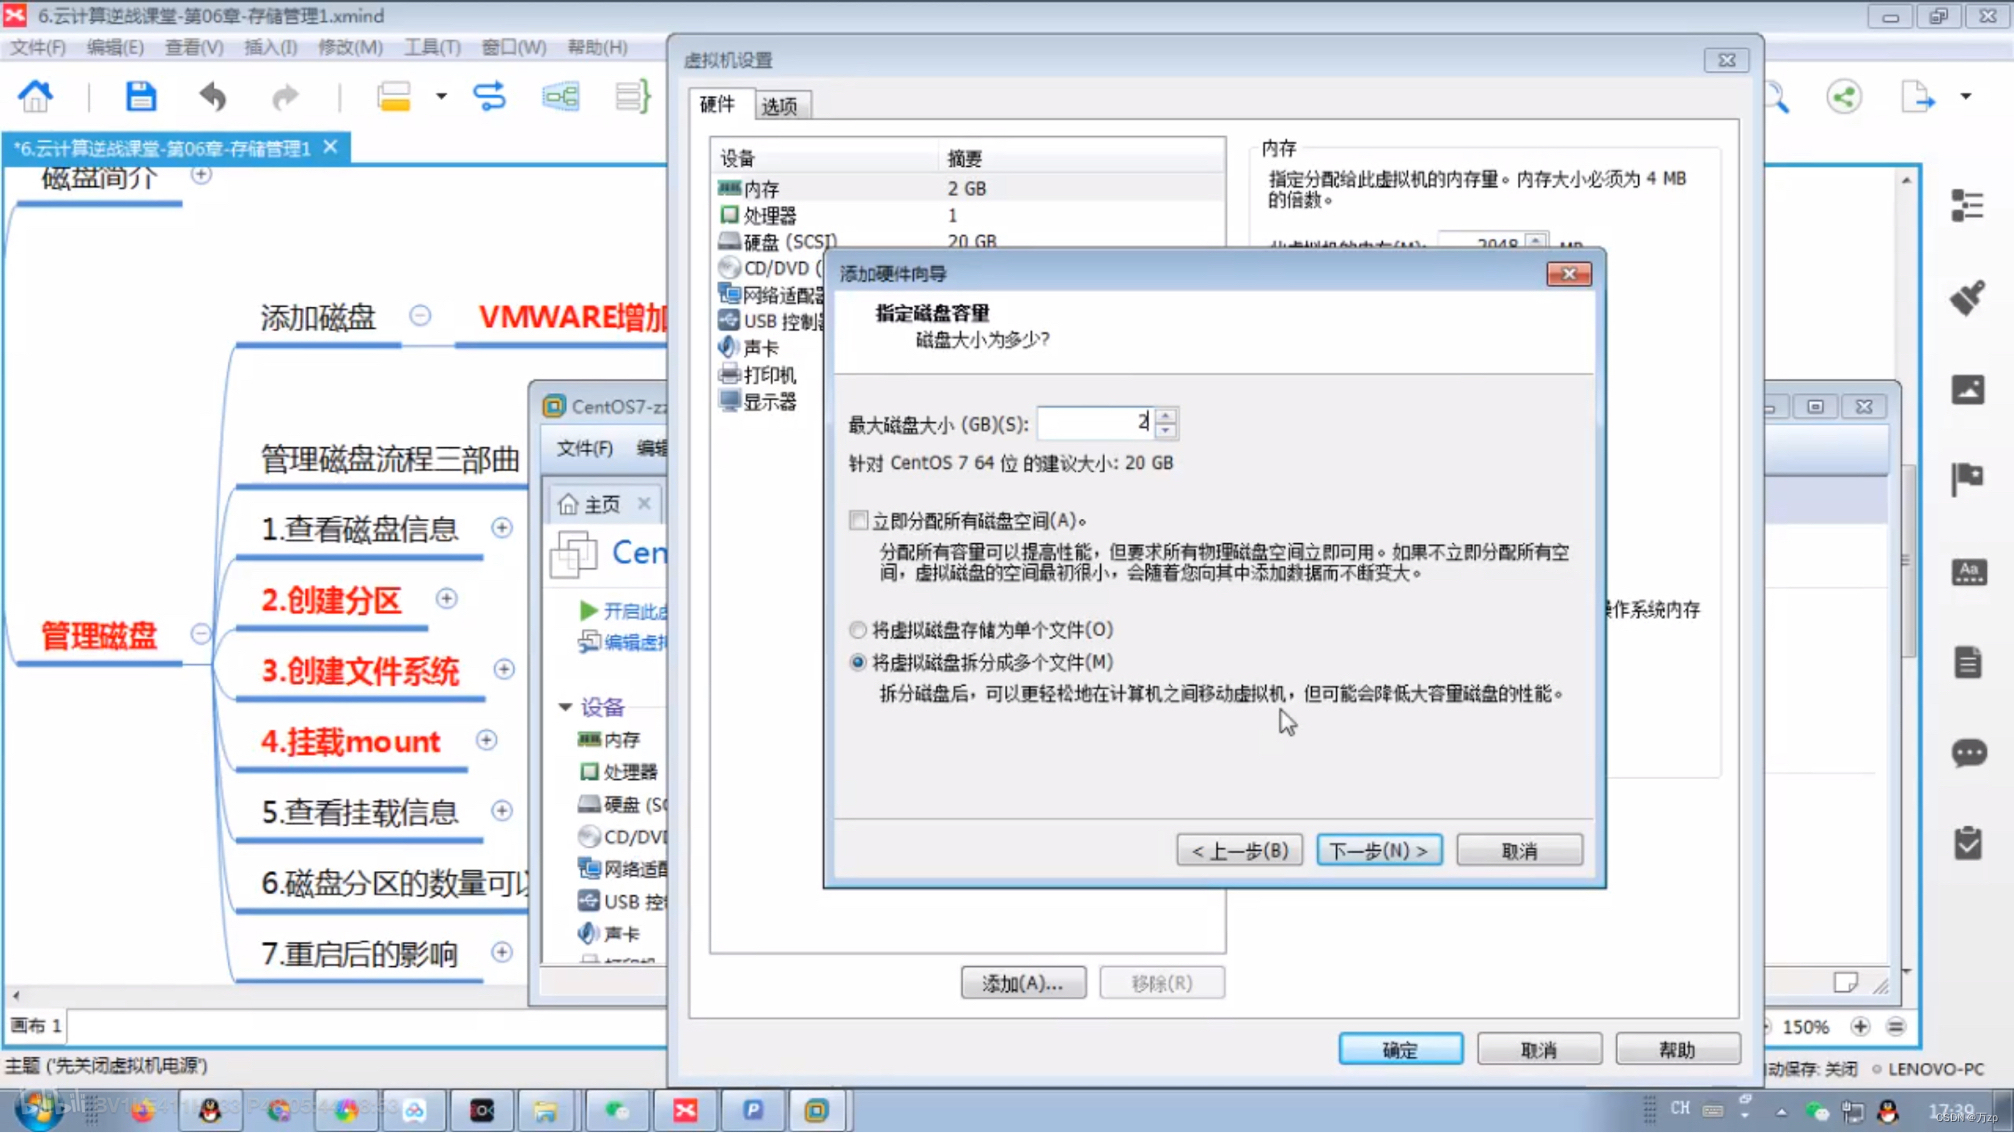Select the 硬盘 (SCSI) device row

point(966,241)
